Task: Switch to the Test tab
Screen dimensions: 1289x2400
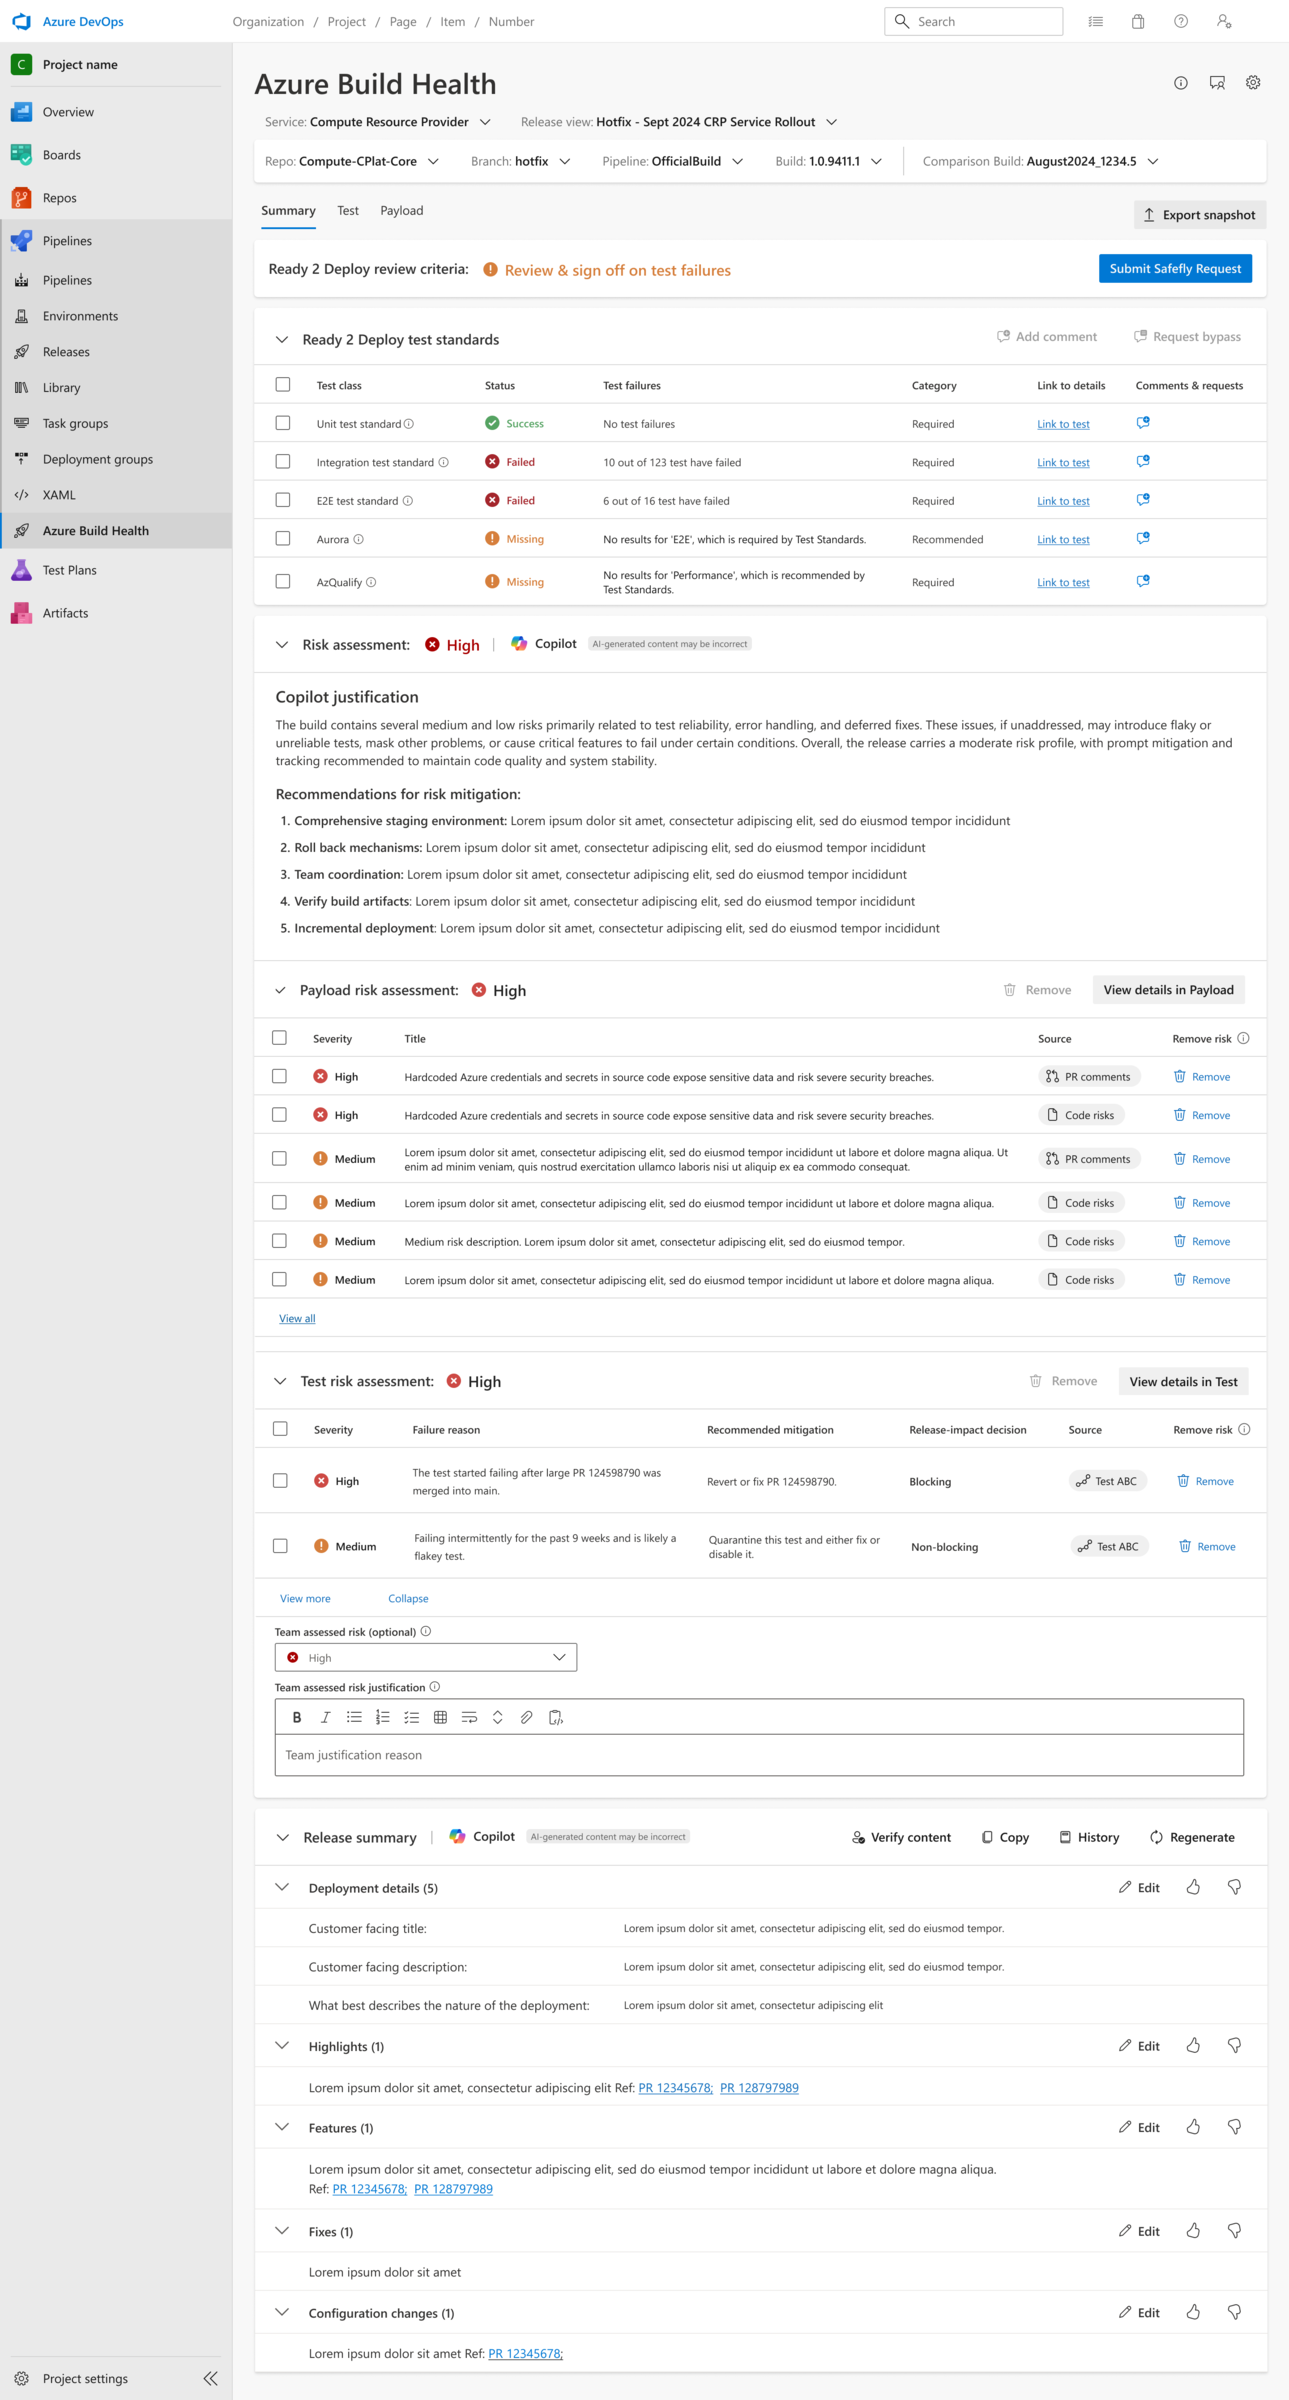Action: [x=348, y=211]
